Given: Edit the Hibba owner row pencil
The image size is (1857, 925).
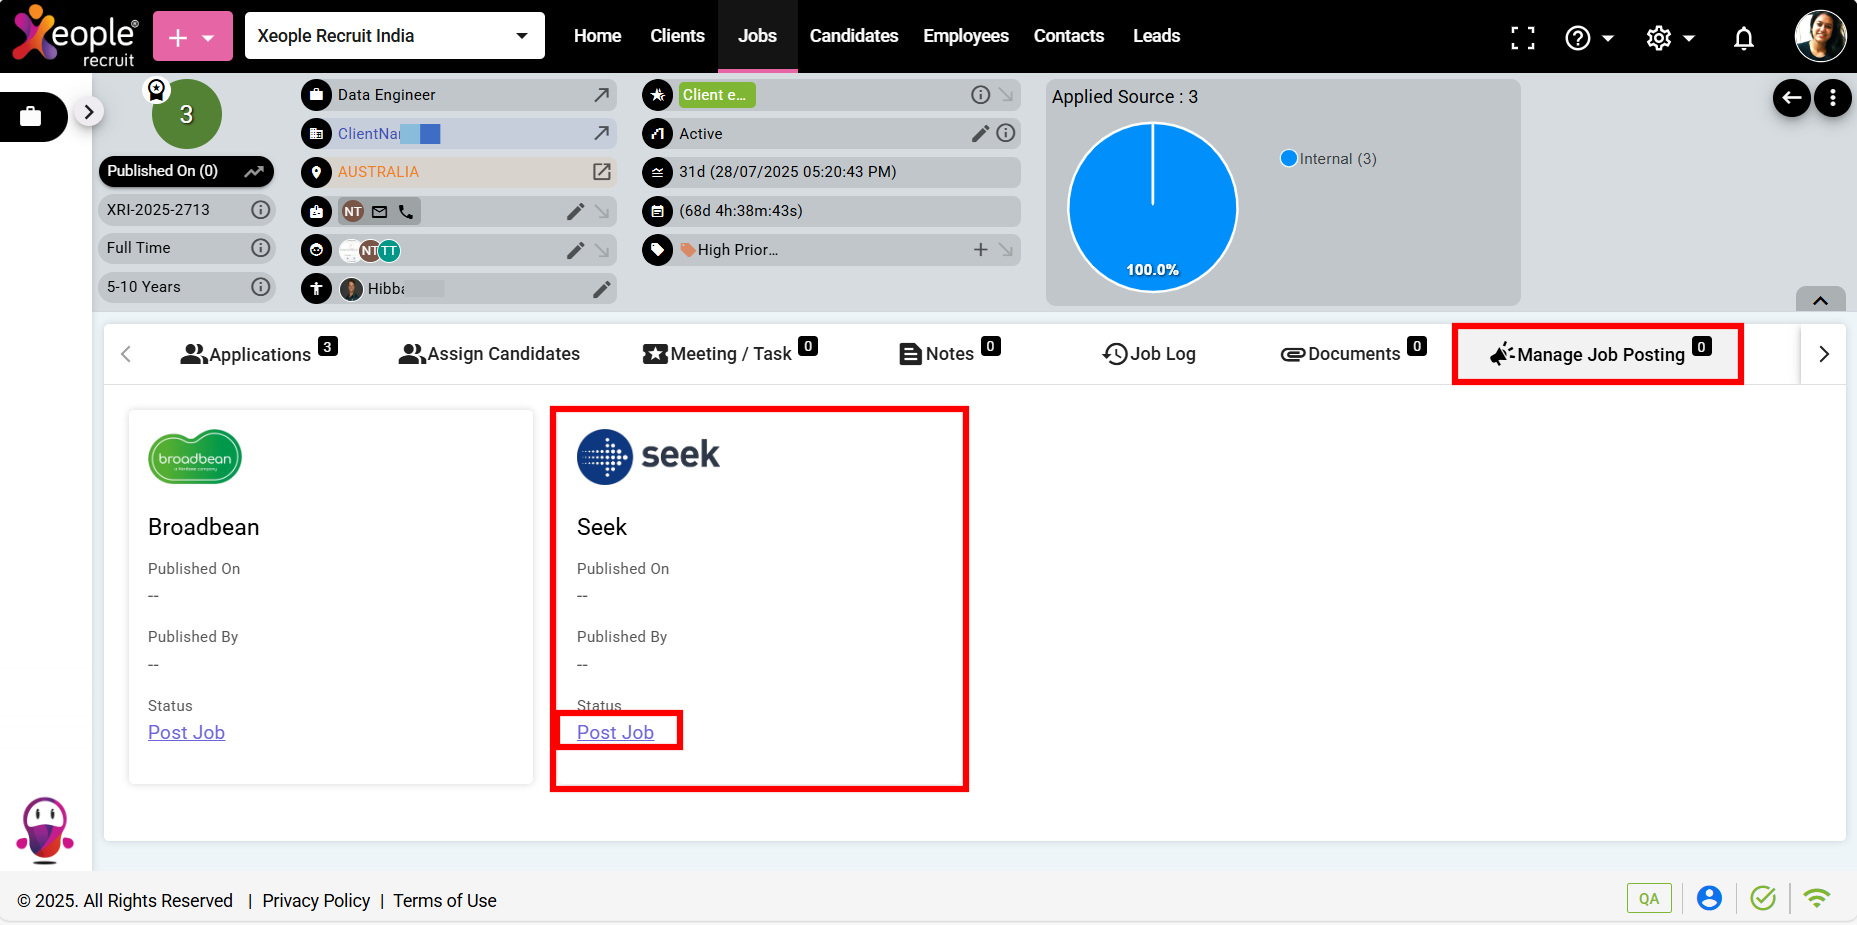Looking at the screenshot, I should tap(601, 290).
